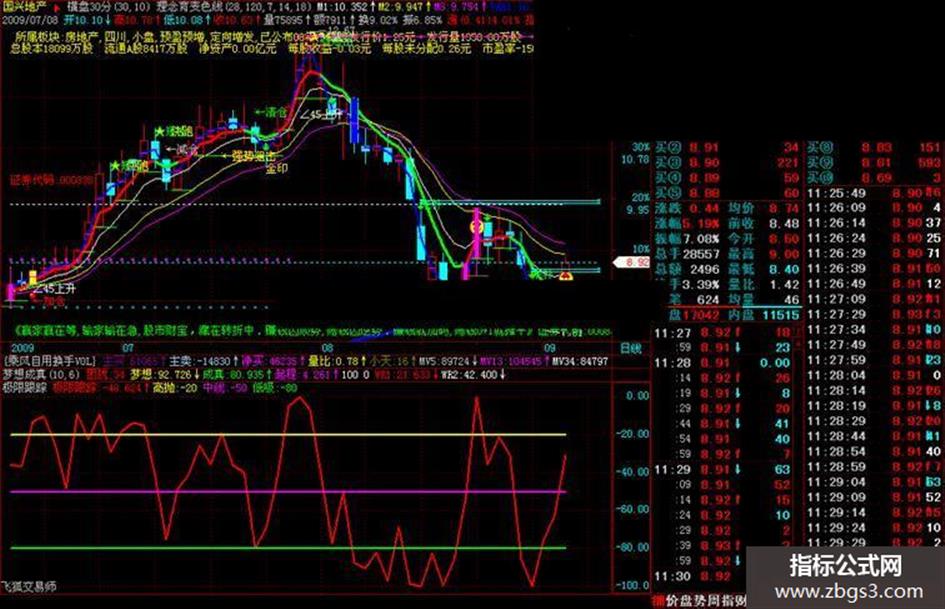Click the ∠45上升 label near the chart start
Screen dimensions: 945x609
54,289
